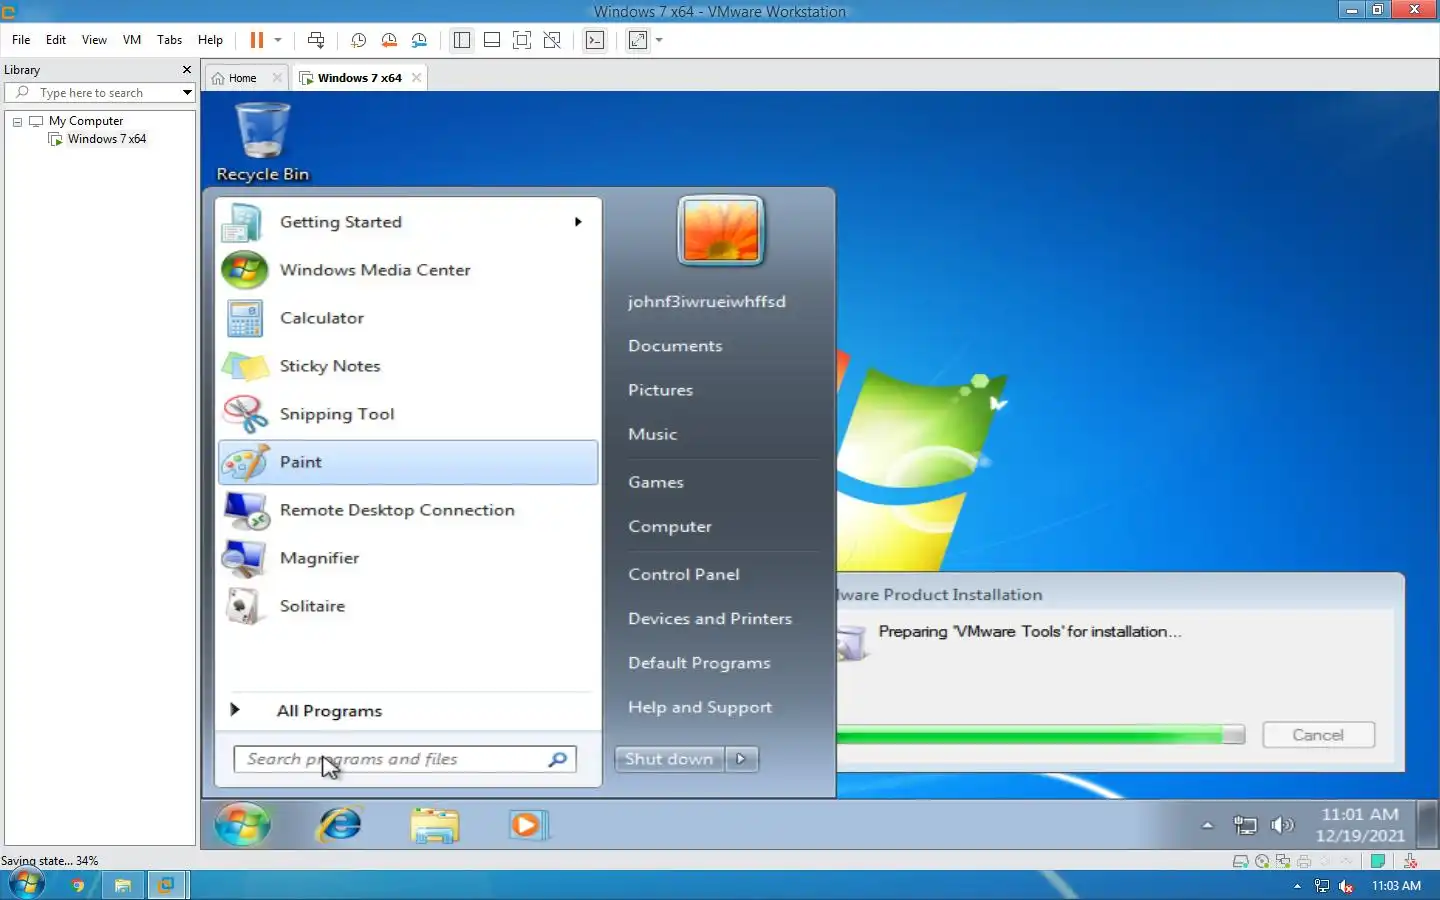The height and width of the screenshot is (900, 1440).
Task: Close the Home tab
Action: (x=277, y=78)
